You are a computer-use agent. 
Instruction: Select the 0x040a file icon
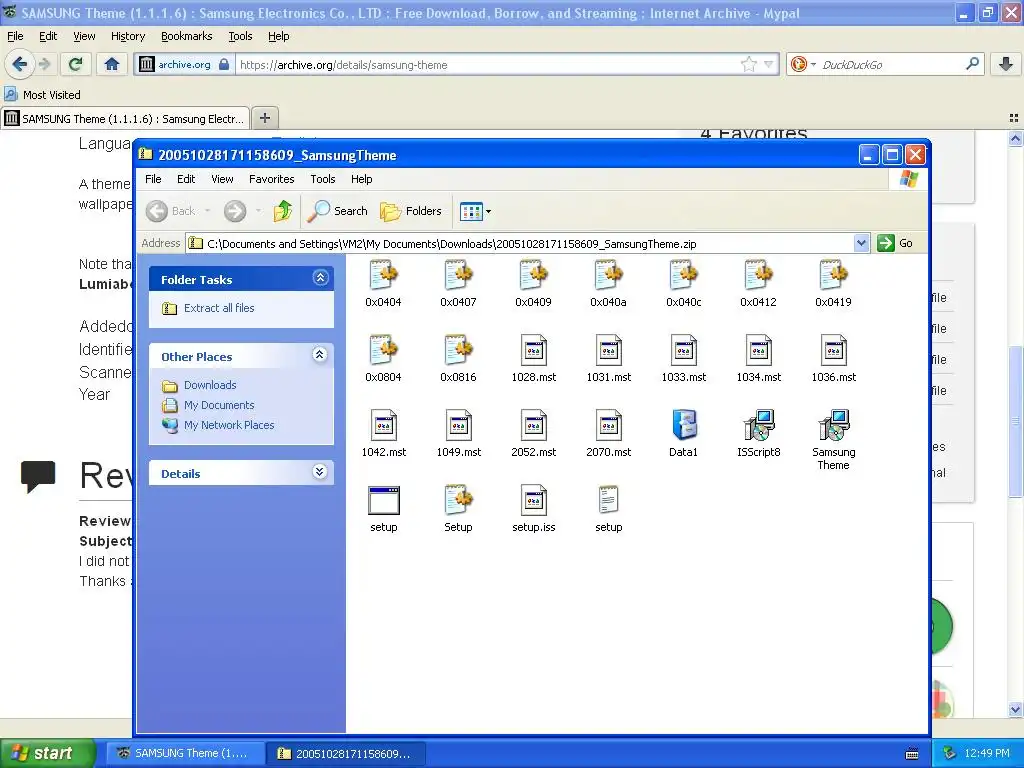coord(609,275)
